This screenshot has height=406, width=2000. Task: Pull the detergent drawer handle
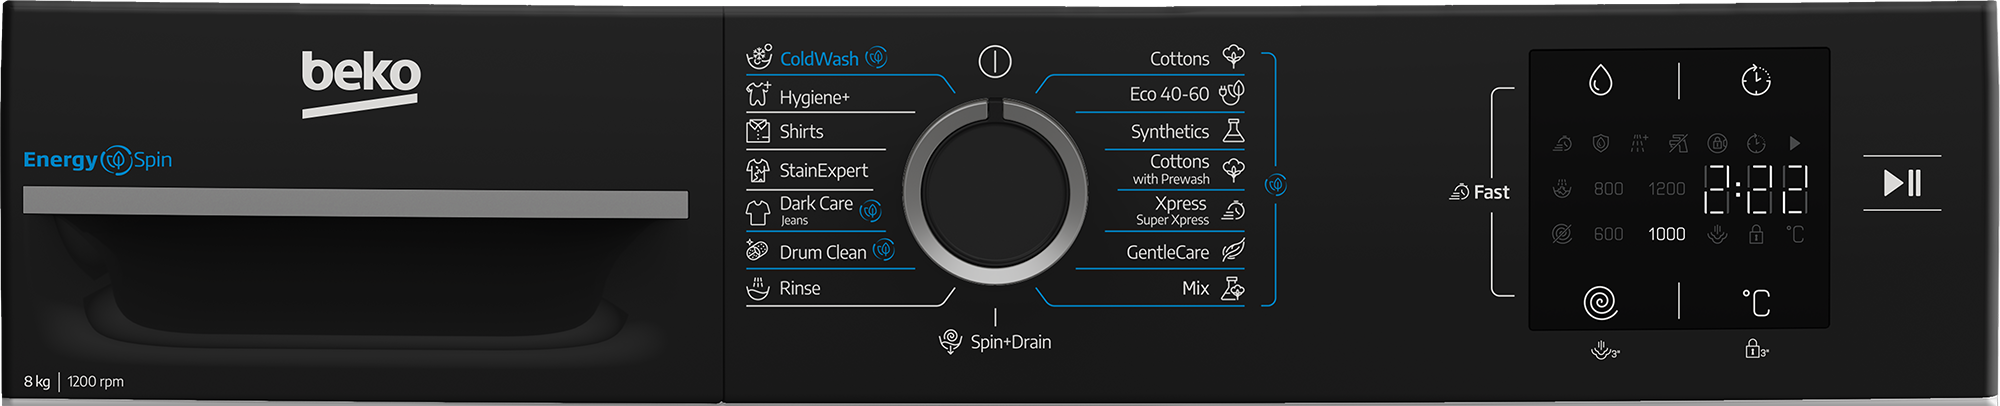coord(355,204)
